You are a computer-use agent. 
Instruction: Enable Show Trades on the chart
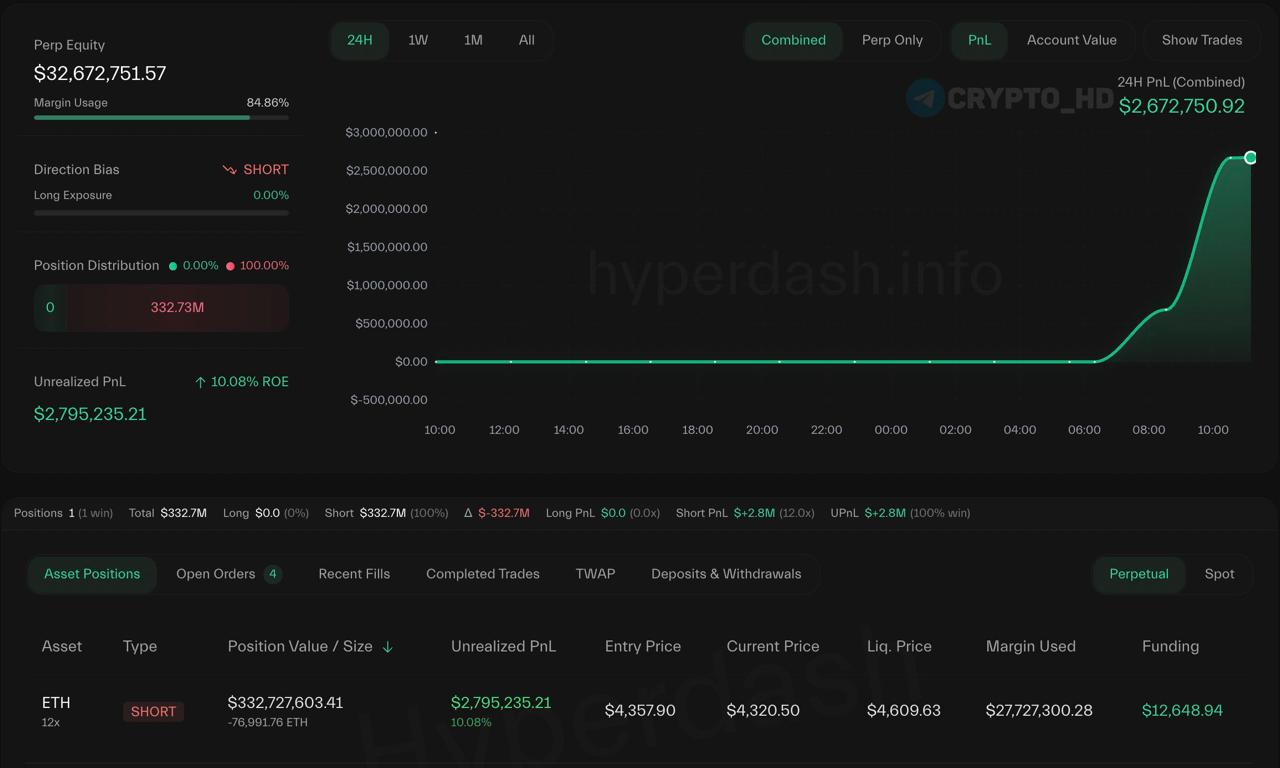pos(1201,40)
